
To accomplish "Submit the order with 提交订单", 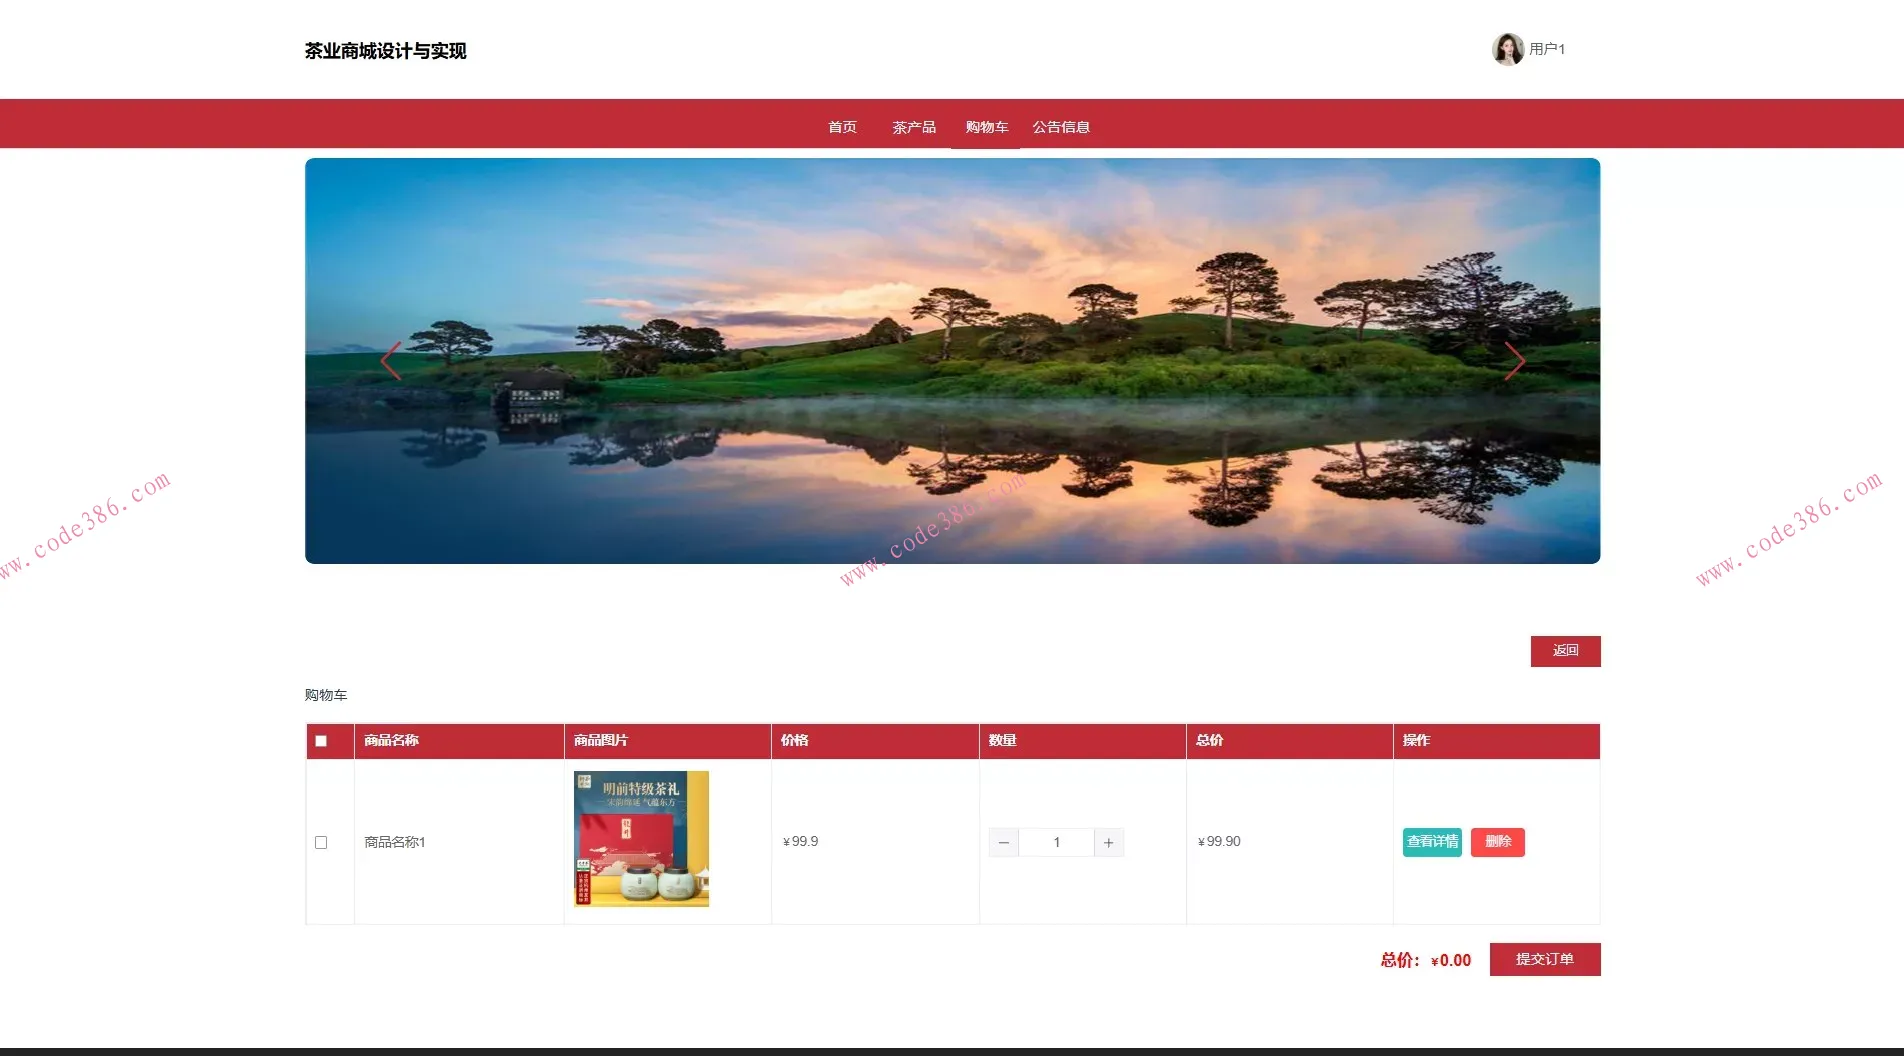I will 1545,959.
